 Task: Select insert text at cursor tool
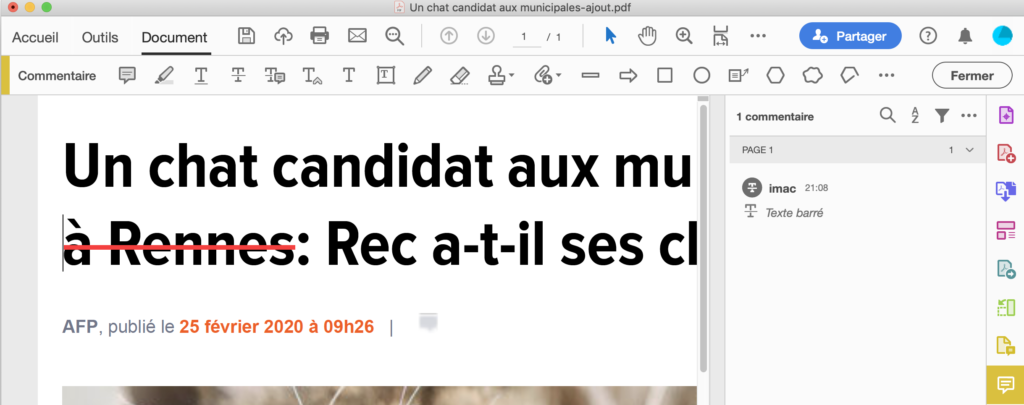click(x=312, y=76)
